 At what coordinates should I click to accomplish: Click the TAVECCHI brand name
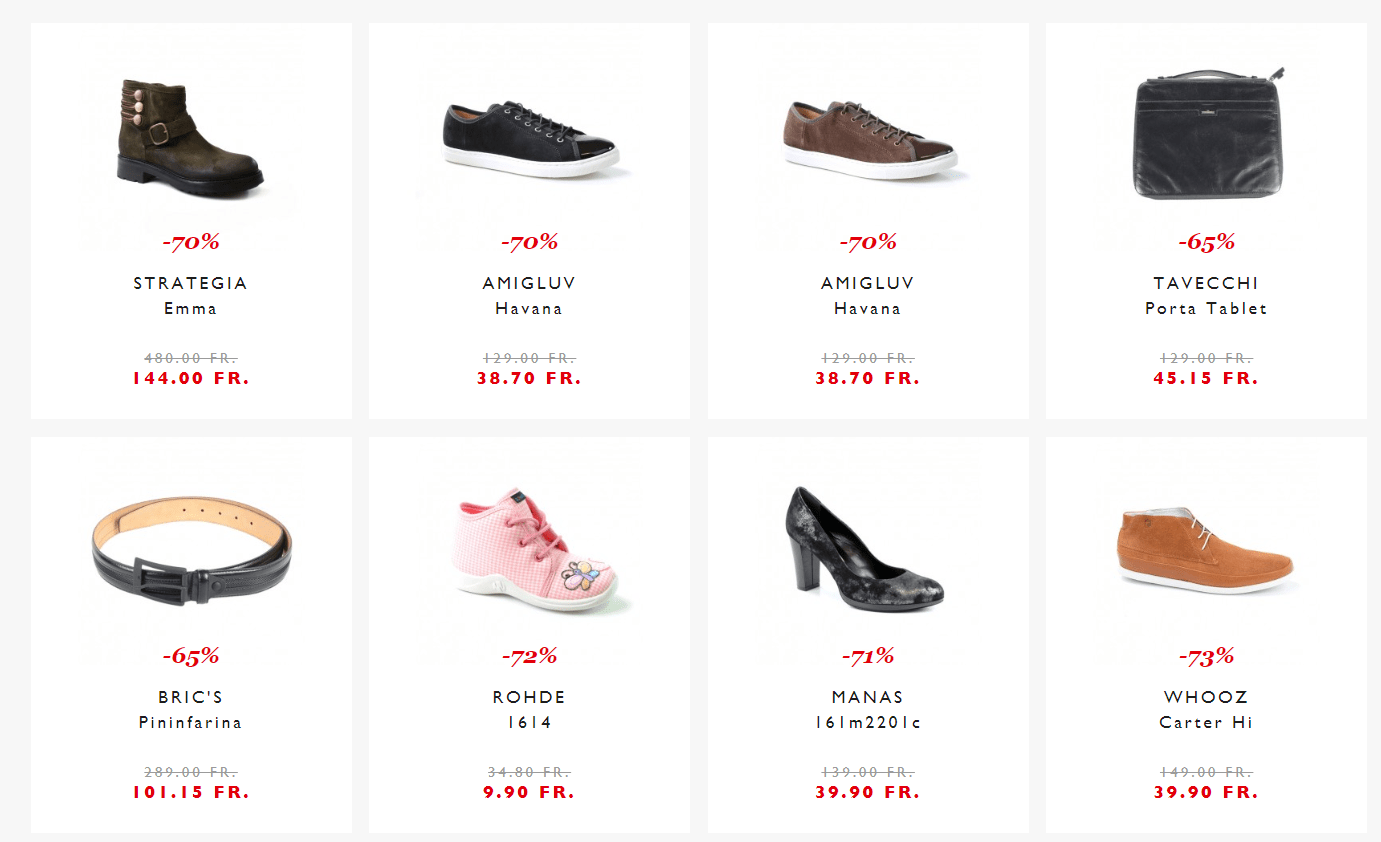coord(1206,283)
